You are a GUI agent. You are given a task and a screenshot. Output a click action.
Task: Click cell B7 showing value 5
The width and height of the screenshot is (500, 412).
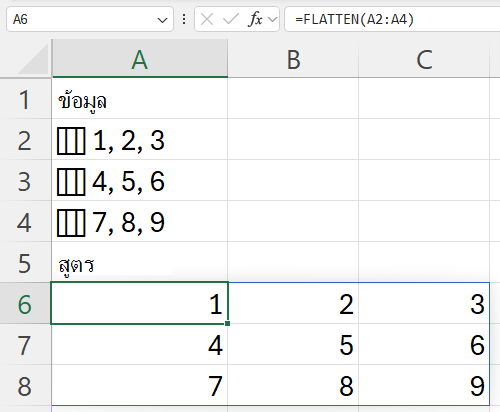coord(293,345)
